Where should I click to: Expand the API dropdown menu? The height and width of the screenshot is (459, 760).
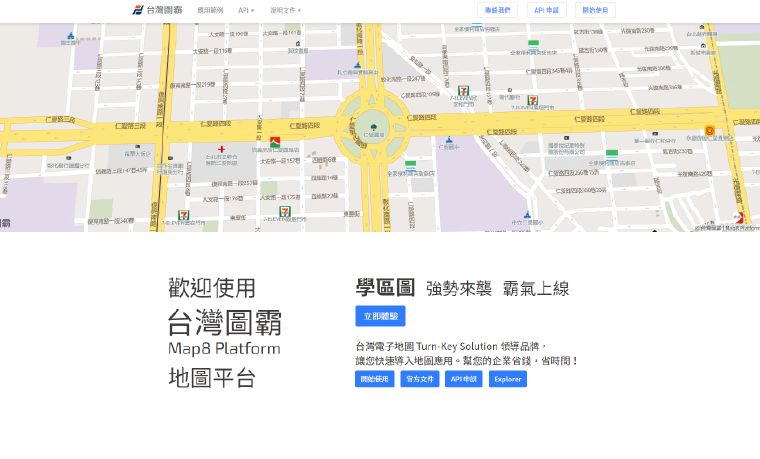pyautogui.click(x=246, y=10)
